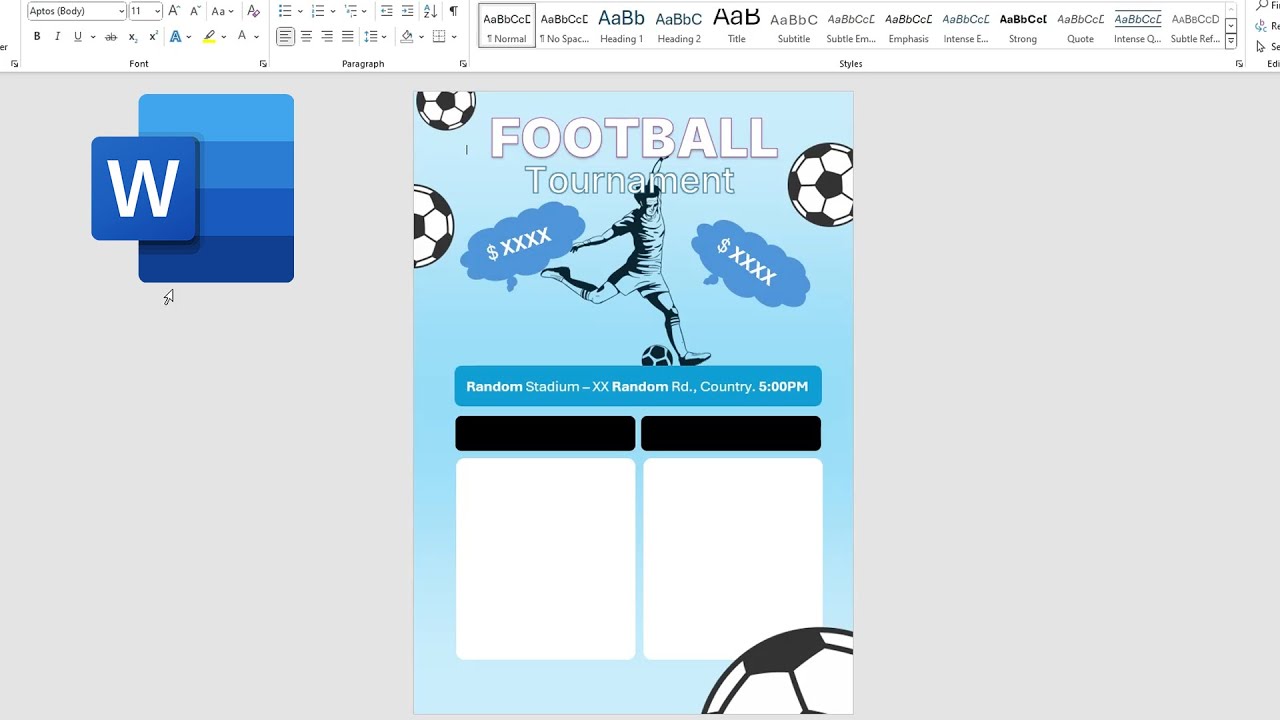1280x720 pixels.
Task: Click Find magnifier icon
Action: 1261,6
